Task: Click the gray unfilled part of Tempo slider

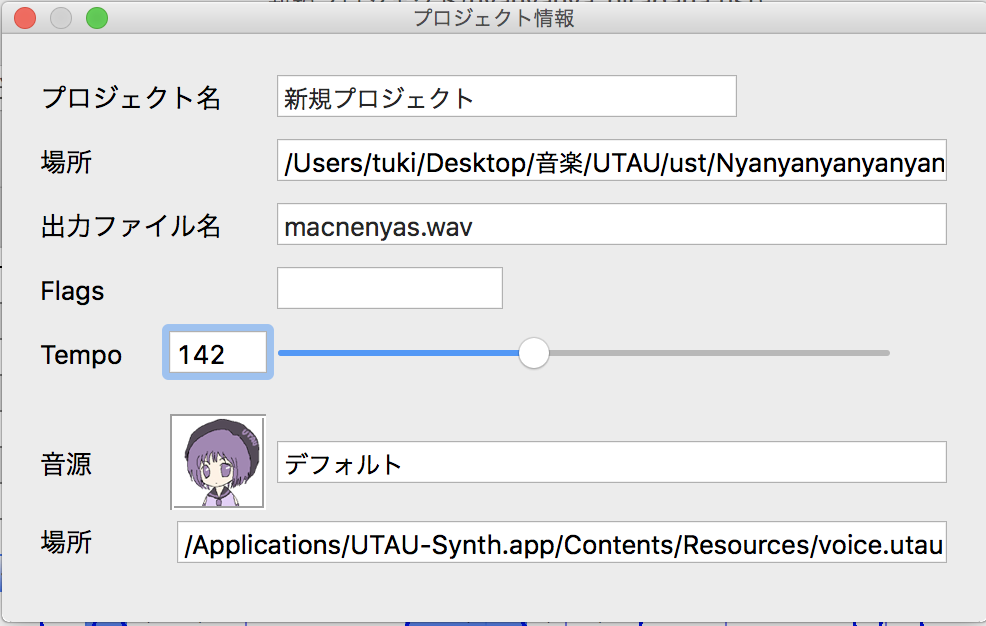Action: coord(719,353)
